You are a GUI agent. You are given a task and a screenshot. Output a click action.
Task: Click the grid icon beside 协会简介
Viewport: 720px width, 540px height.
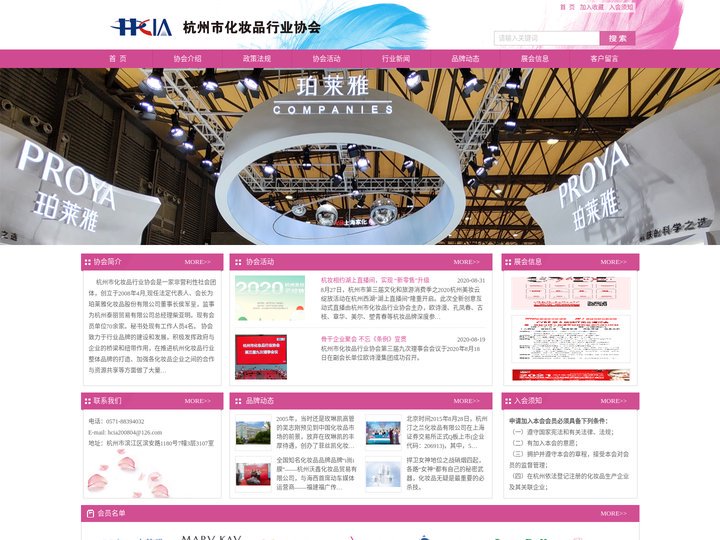tap(88, 262)
